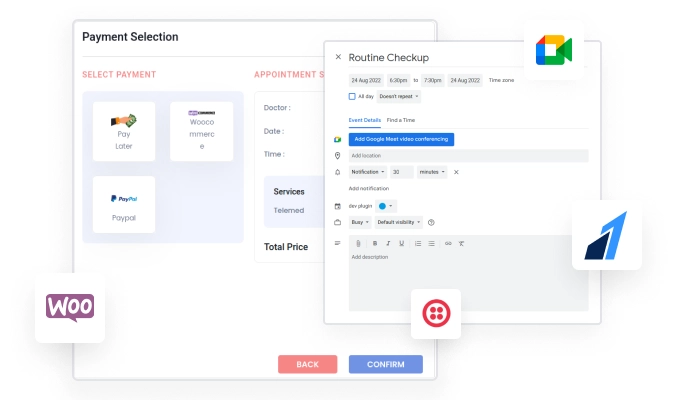Image resolution: width=684 pixels, height=400 pixels.
Task: Click the BACK button
Action: pyautogui.click(x=308, y=364)
